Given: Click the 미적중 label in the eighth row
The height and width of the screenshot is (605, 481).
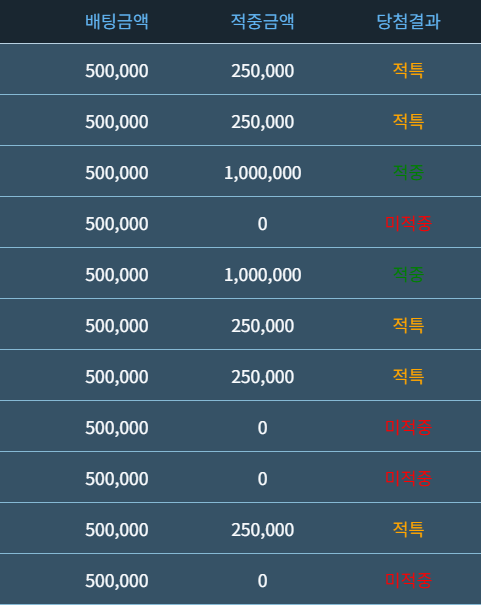Looking at the screenshot, I should click(408, 427).
